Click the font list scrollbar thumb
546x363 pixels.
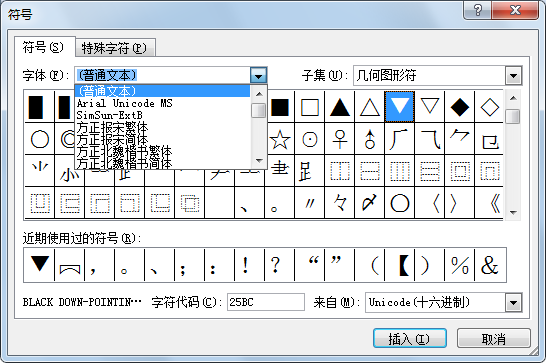point(258,110)
